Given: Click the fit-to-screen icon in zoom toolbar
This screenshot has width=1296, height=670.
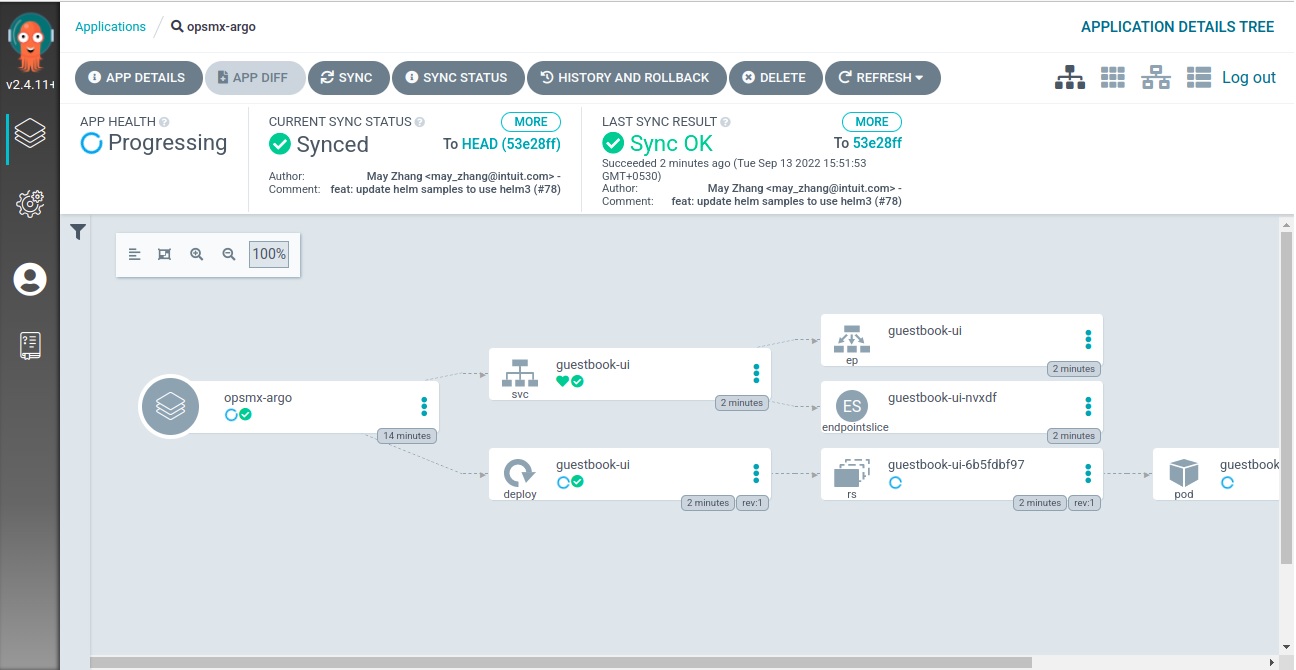Looking at the screenshot, I should tap(165, 254).
